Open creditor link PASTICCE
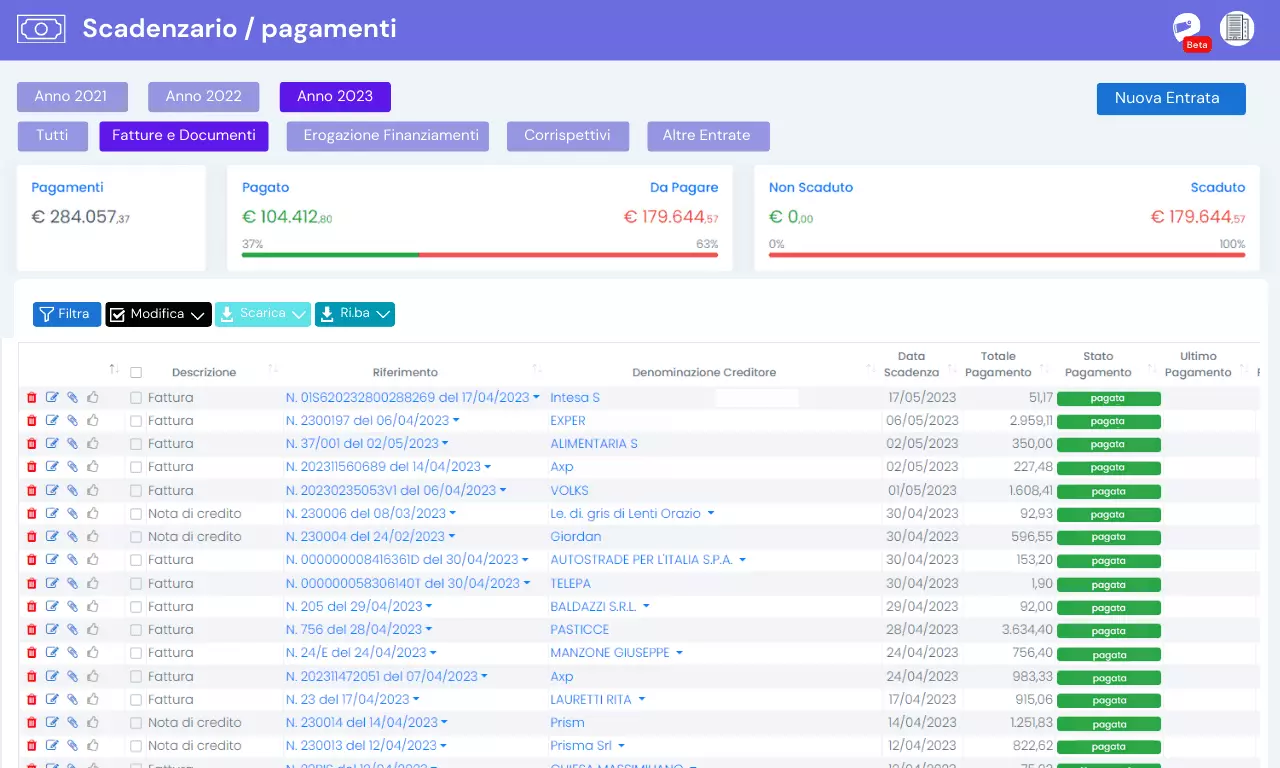 coord(580,630)
